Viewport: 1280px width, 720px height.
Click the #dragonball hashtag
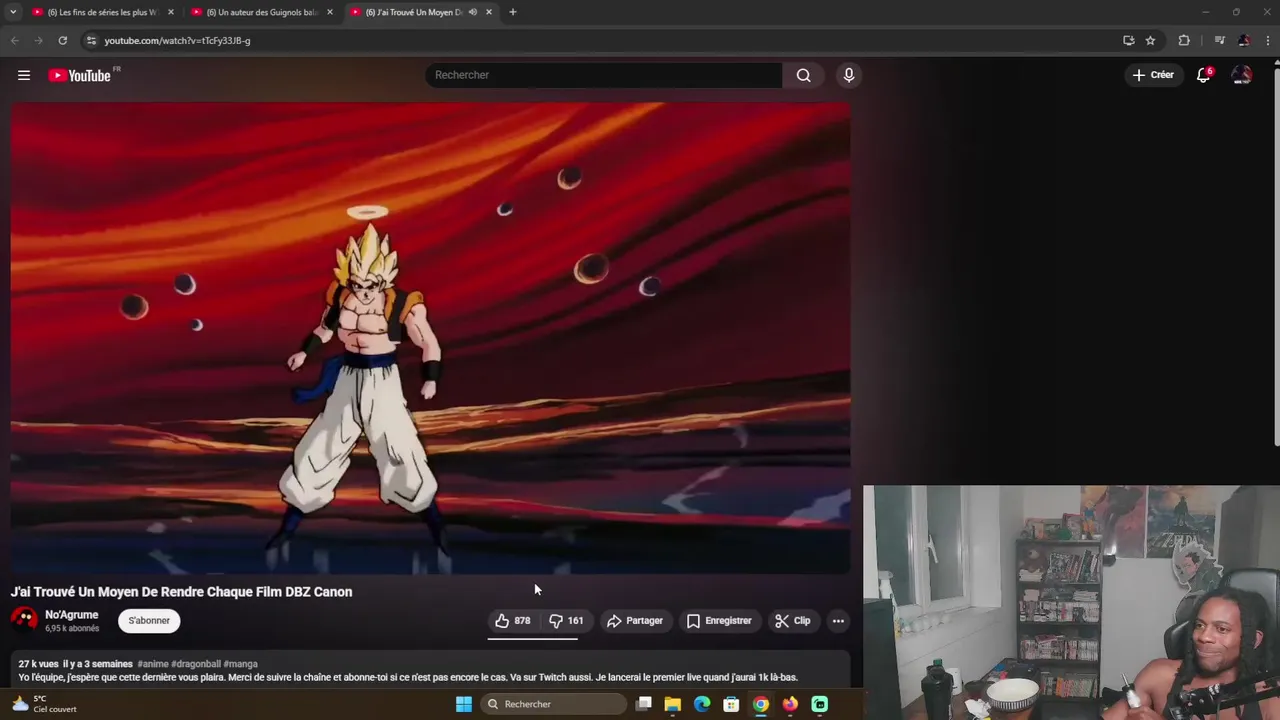coord(196,664)
